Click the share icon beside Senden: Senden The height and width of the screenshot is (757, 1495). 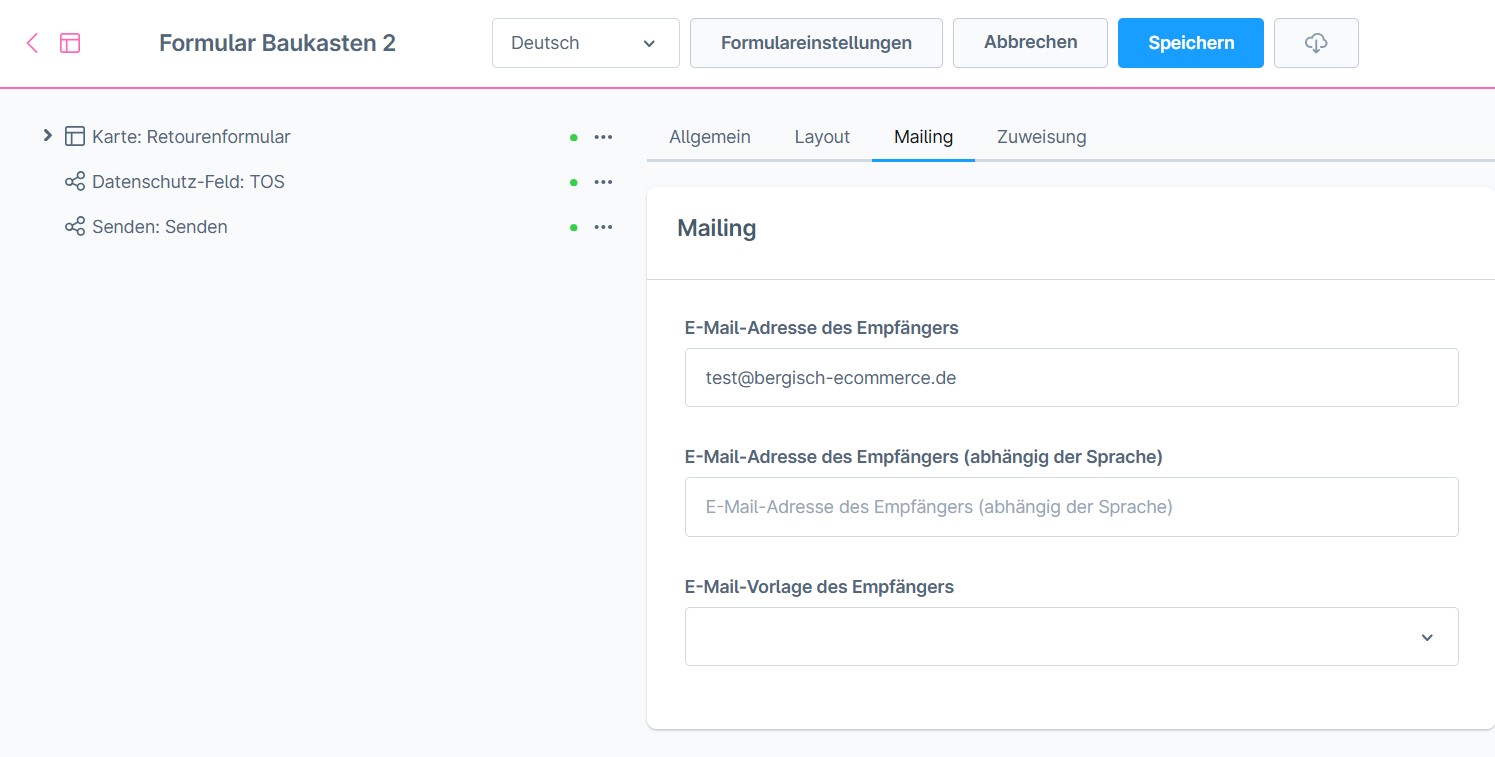click(75, 227)
